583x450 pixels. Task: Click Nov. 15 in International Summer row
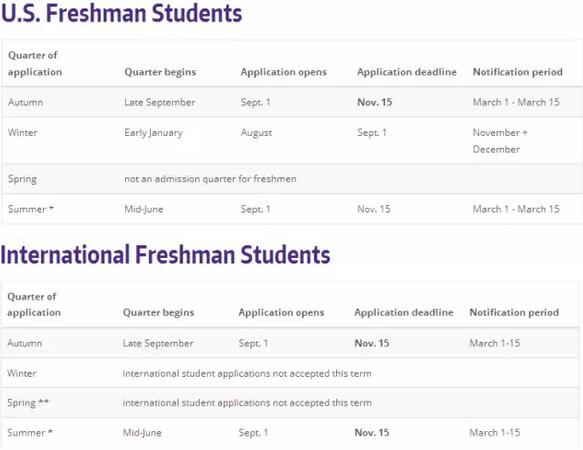372,433
